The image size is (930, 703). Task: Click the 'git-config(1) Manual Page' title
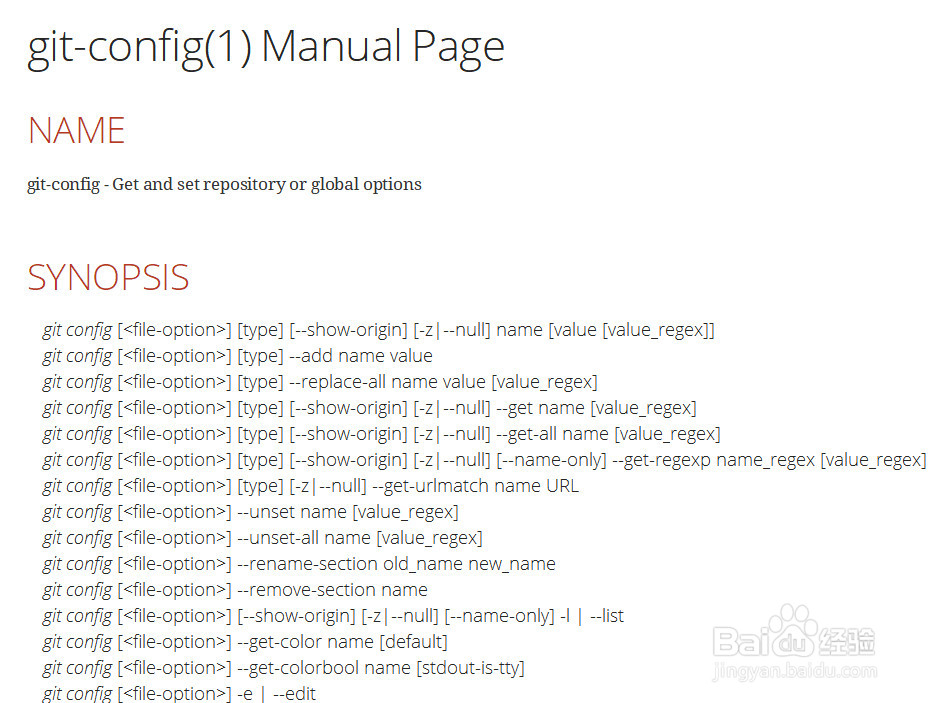click(266, 49)
